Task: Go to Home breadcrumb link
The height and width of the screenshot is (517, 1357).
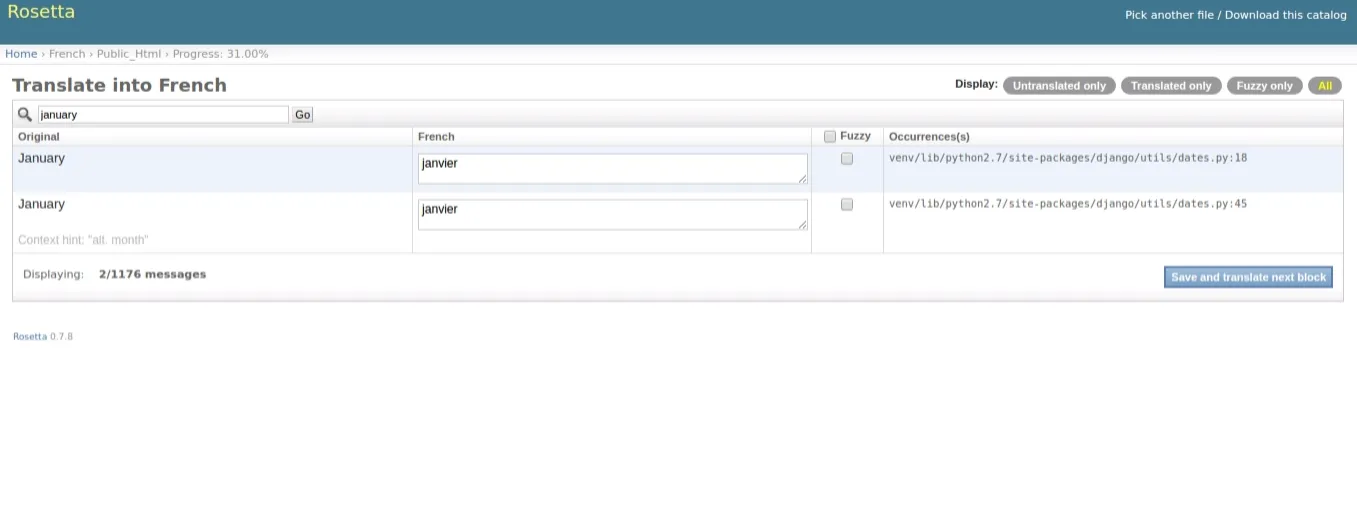Action: (x=21, y=54)
